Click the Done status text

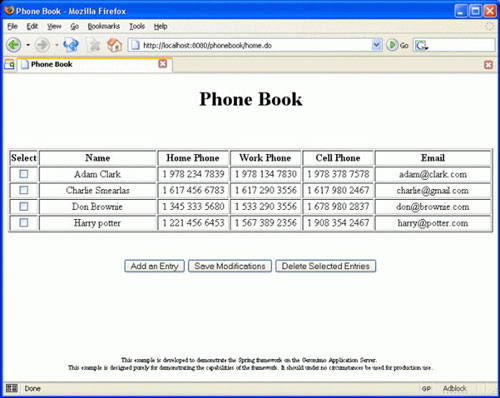point(32,388)
